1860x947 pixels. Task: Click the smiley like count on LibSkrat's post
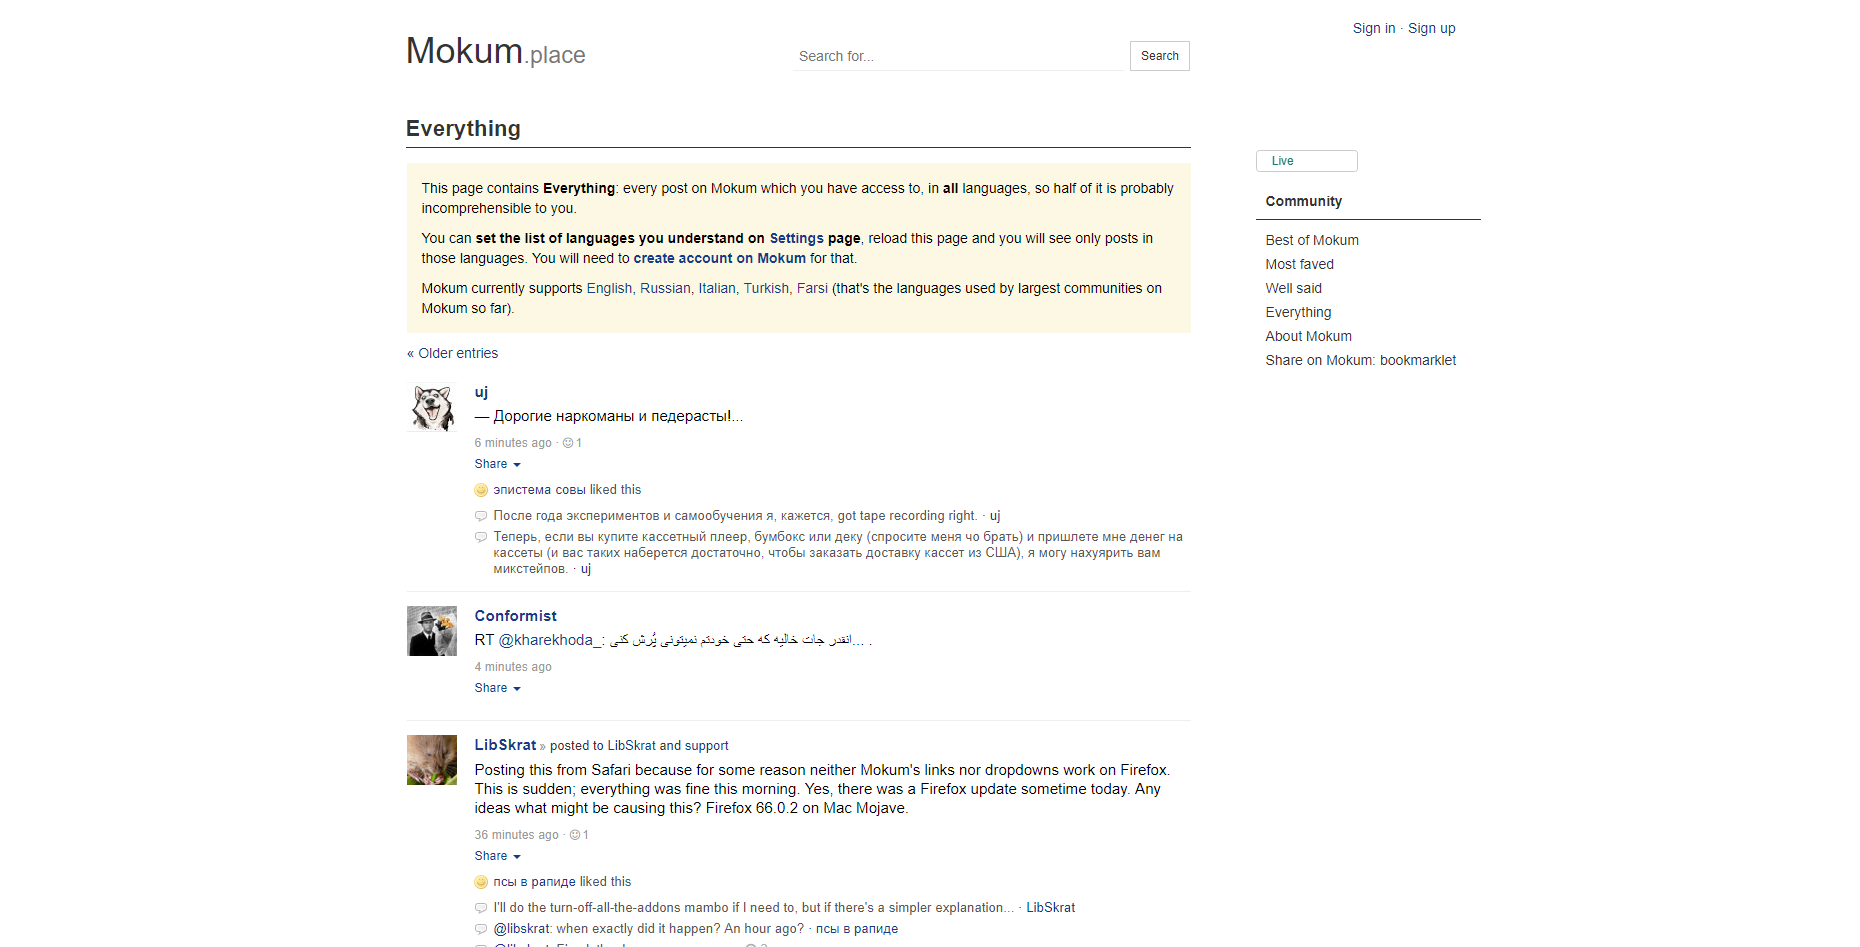579,835
